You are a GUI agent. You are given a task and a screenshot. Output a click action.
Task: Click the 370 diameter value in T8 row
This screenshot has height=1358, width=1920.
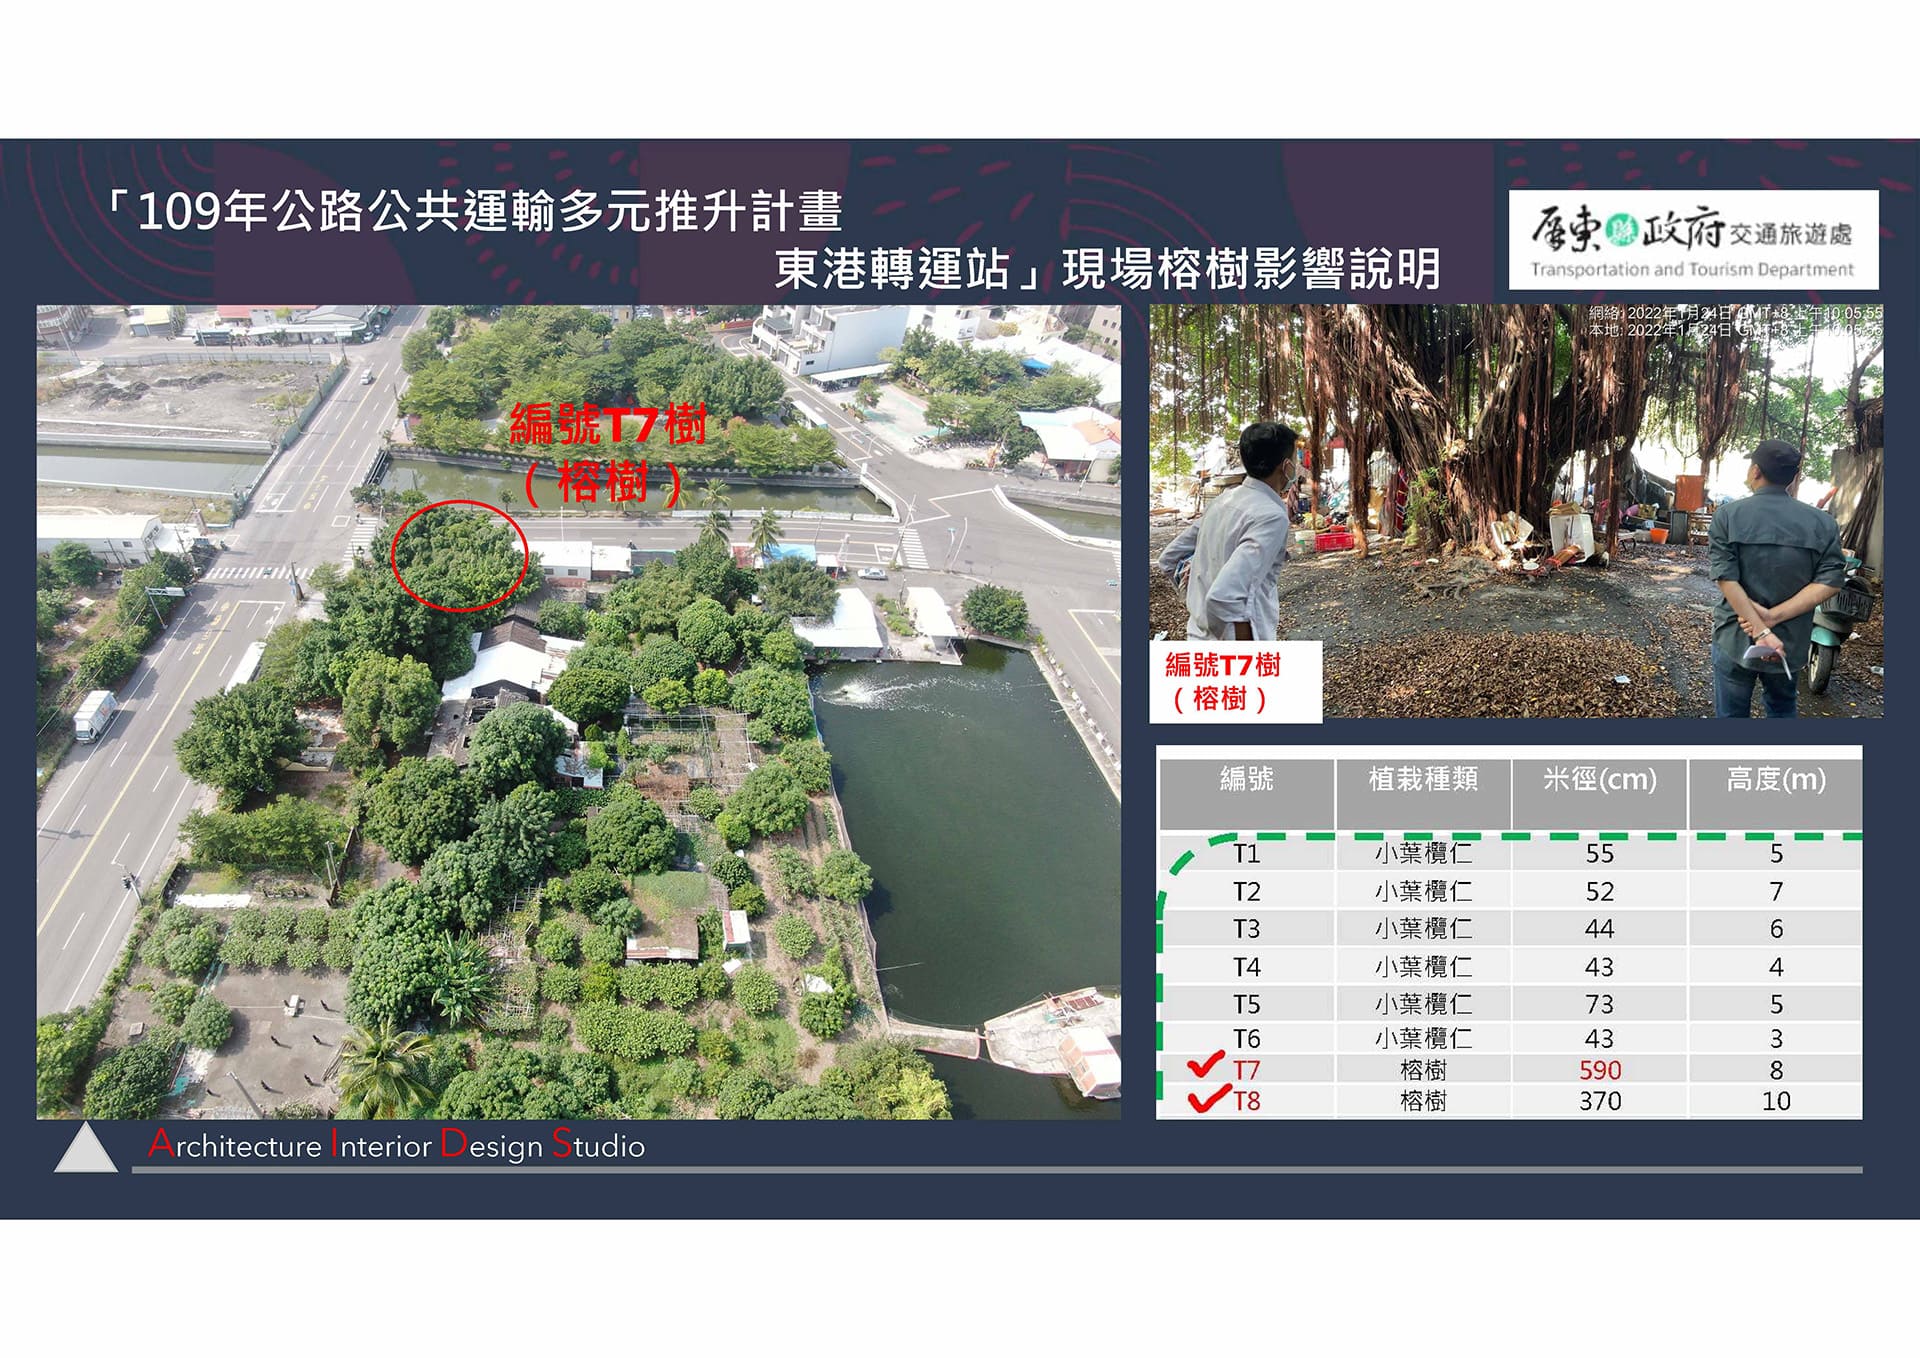point(1599,1101)
